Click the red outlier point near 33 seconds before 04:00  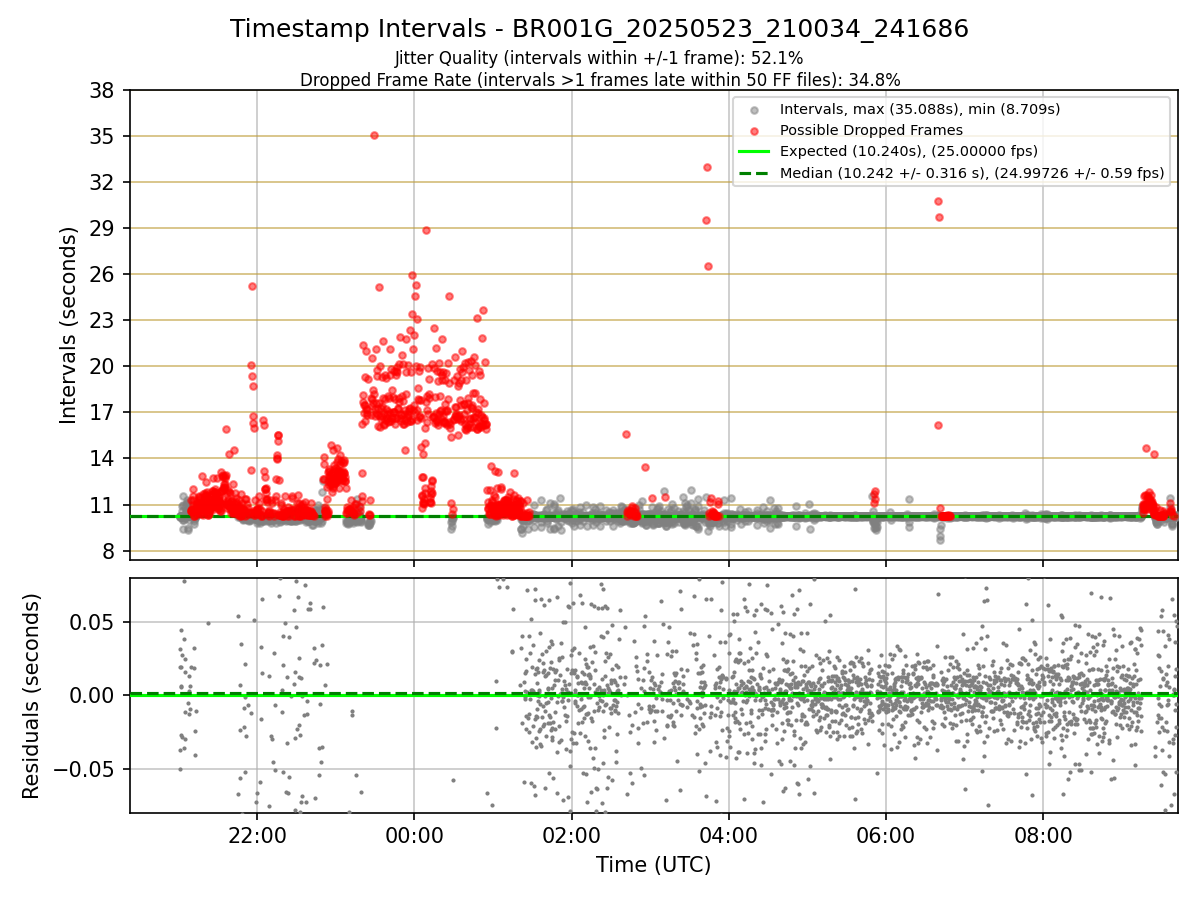coord(707,167)
